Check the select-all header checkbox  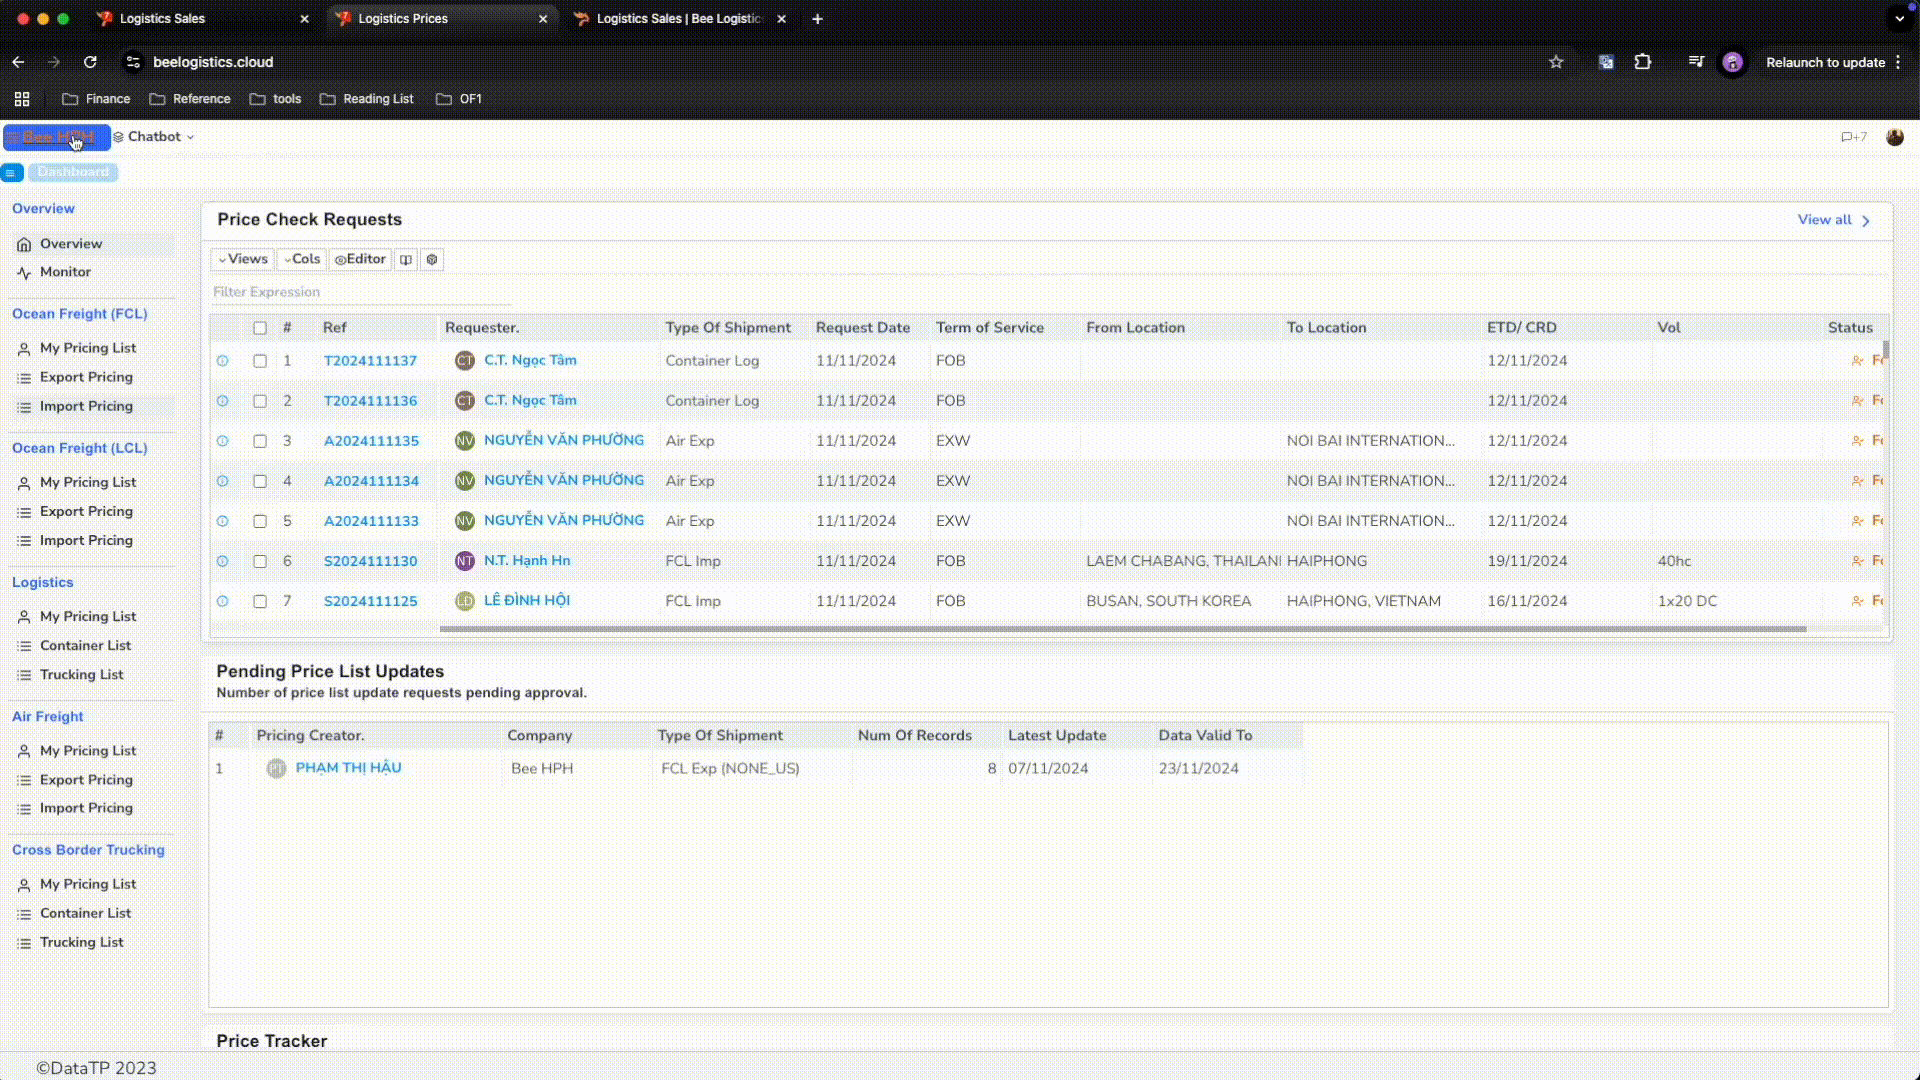tap(260, 328)
